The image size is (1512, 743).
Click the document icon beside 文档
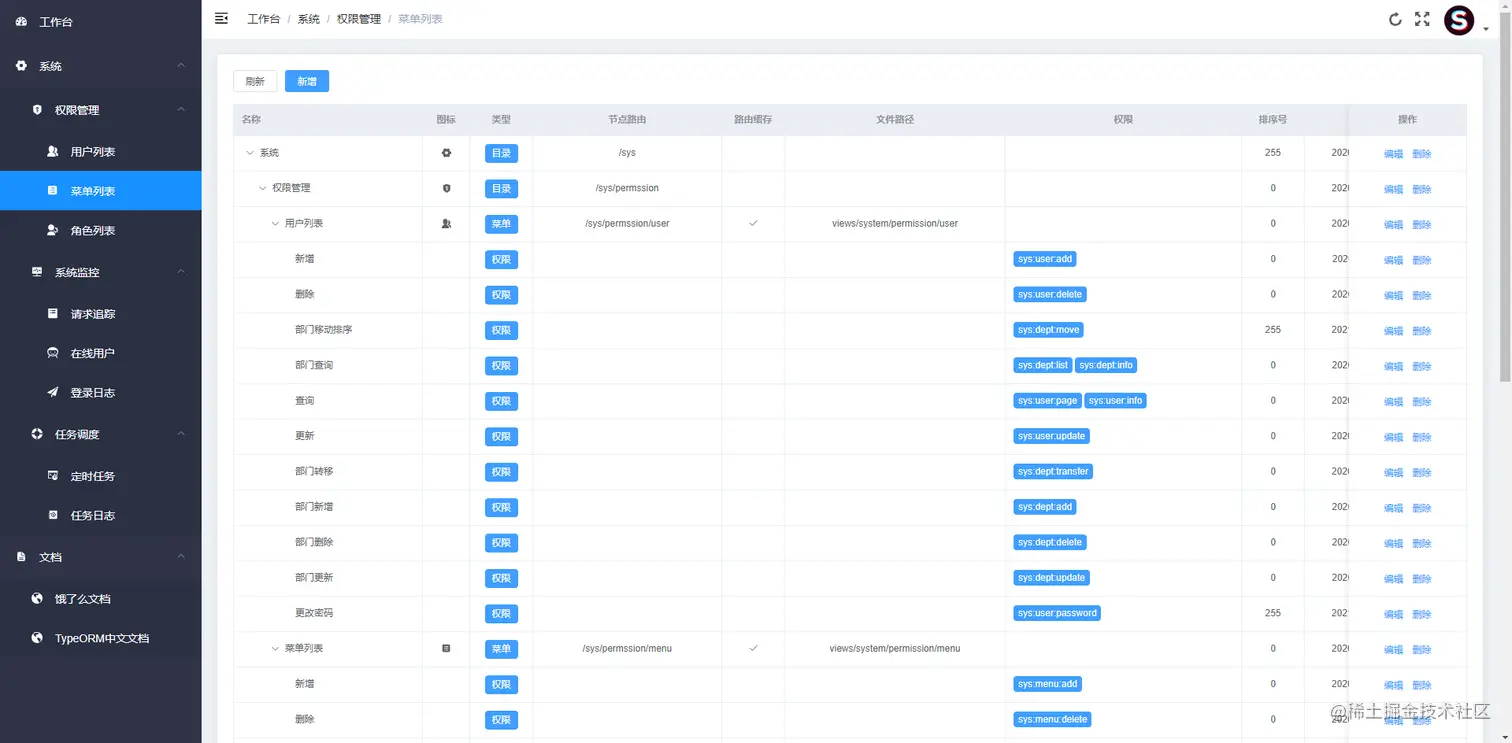[x=22, y=557]
